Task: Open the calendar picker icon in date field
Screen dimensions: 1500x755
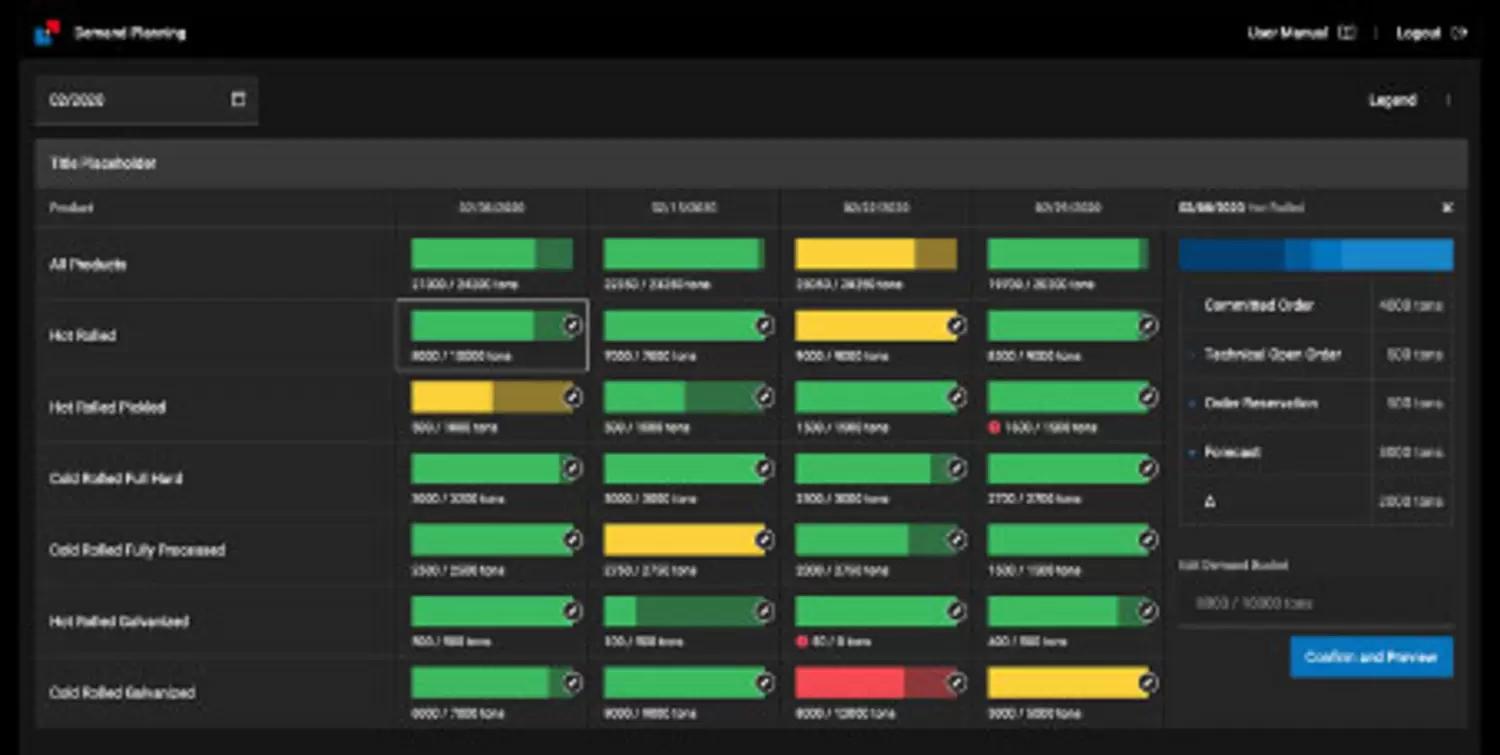Action: 238,100
